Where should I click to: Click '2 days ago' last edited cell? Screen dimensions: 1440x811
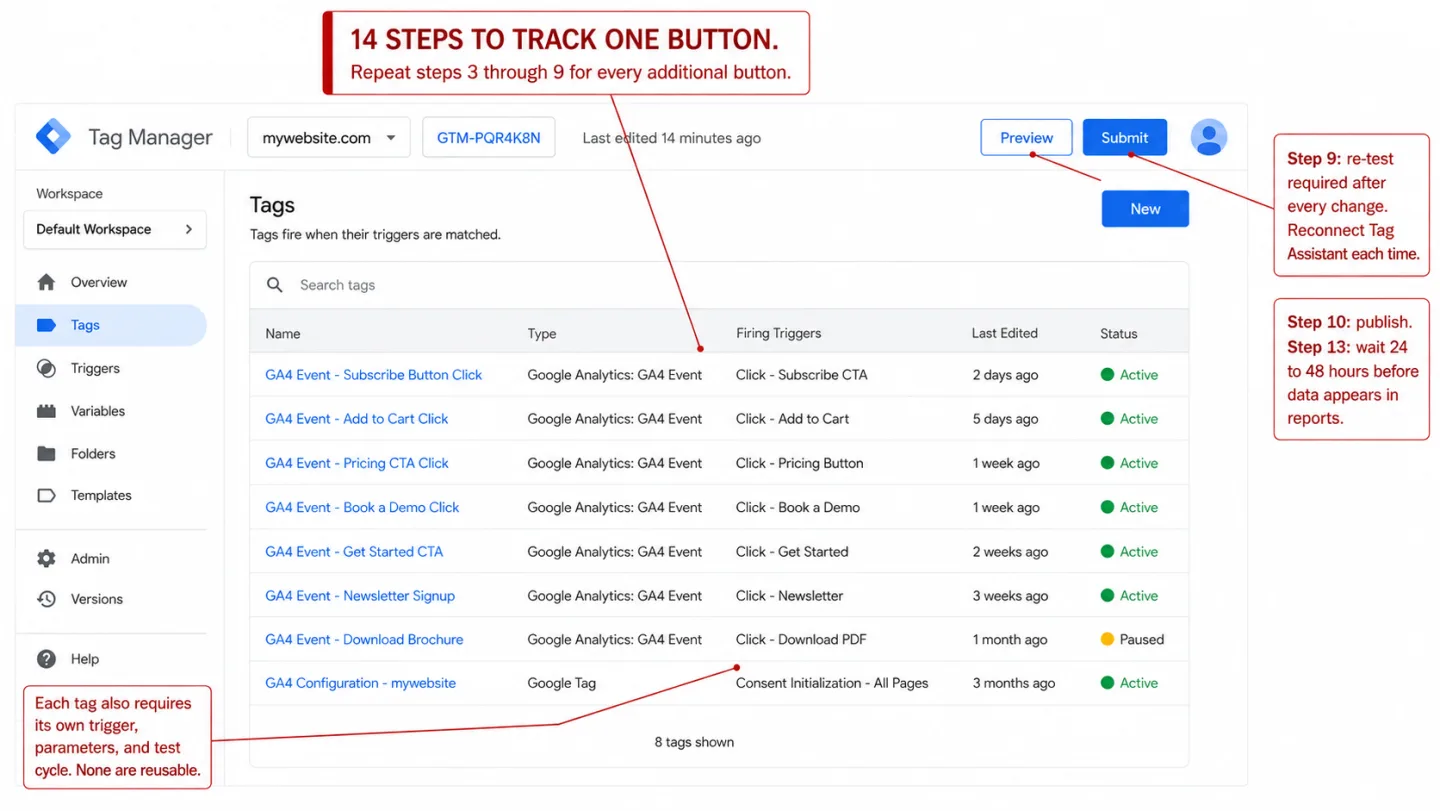pyautogui.click(x=1005, y=375)
